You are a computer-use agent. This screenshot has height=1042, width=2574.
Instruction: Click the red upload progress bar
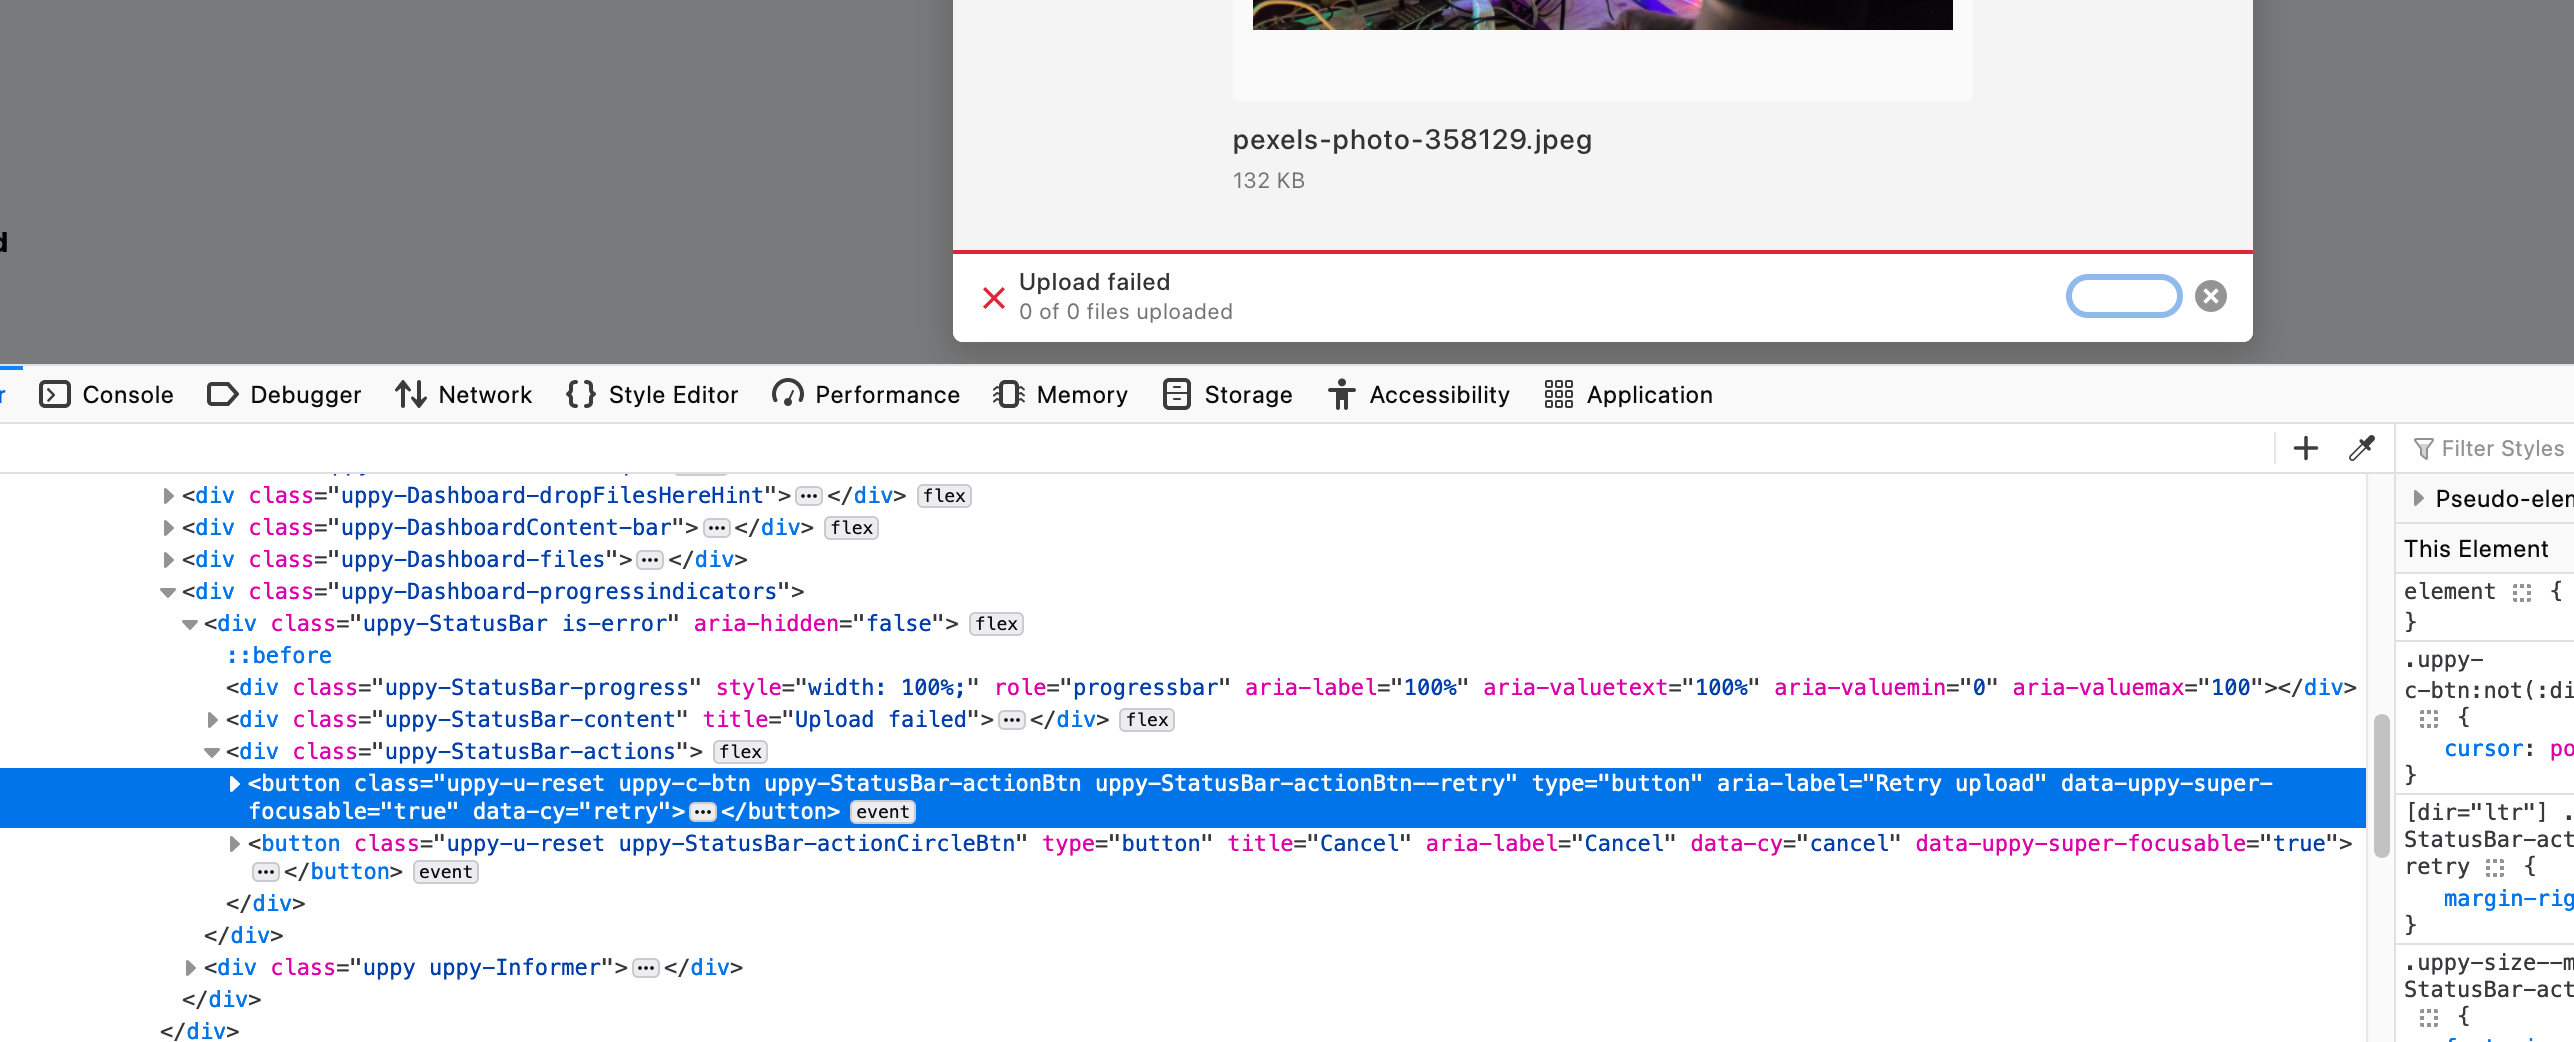click(x=1600, y=252)
